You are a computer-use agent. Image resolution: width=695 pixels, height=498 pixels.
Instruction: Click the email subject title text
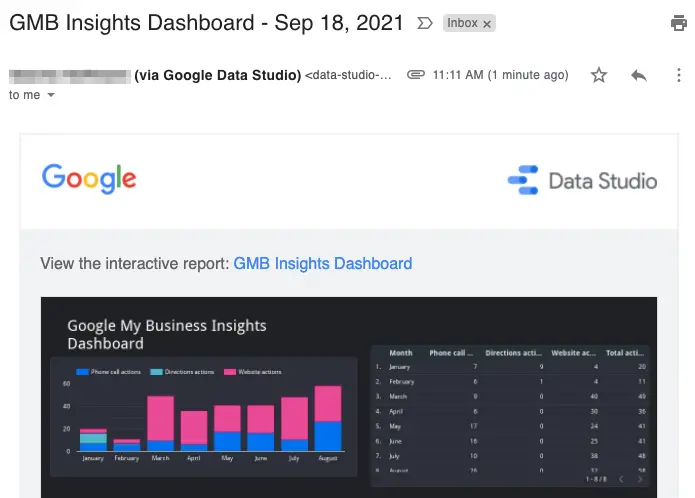click(x=206, y=23)
